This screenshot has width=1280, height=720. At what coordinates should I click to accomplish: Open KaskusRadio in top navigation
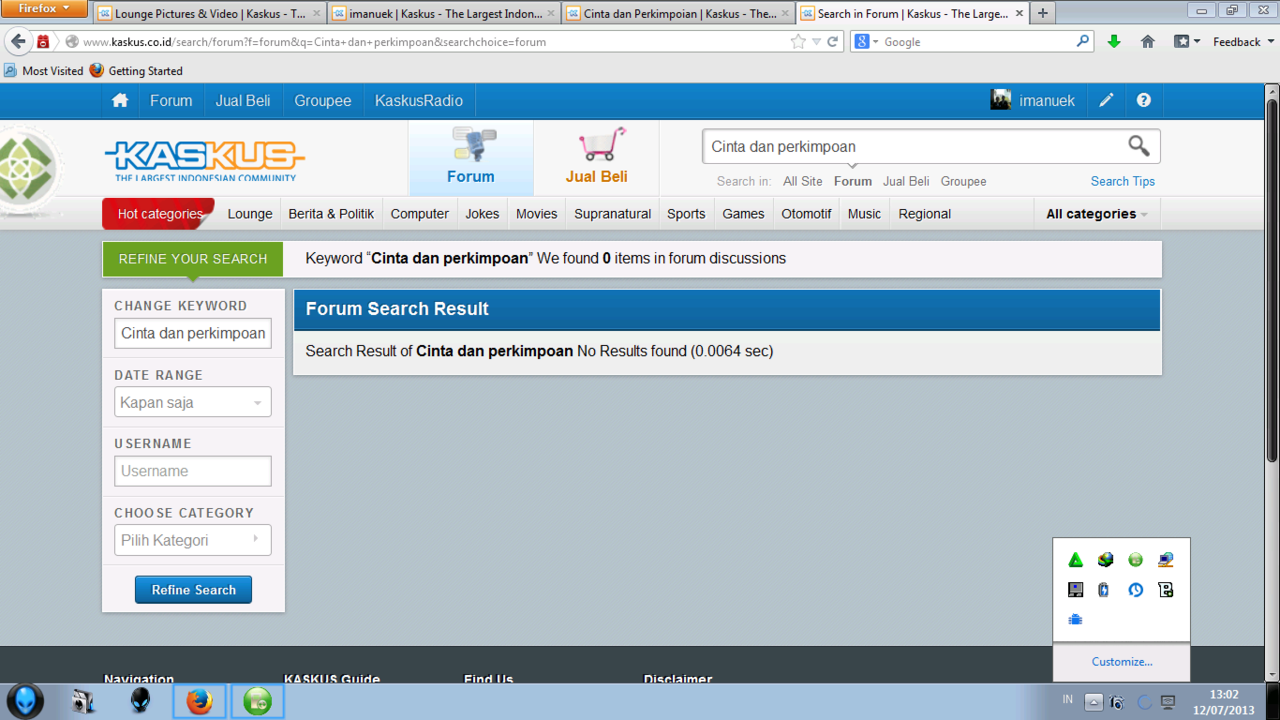419,101
